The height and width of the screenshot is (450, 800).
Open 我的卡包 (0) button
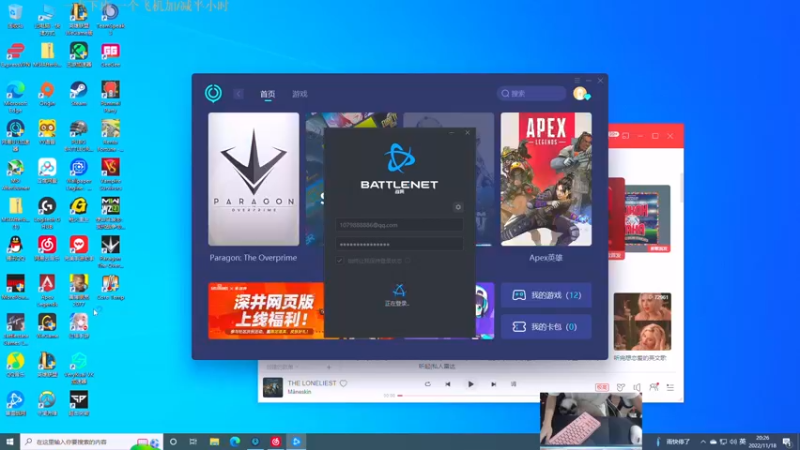[x=546, y=327]
